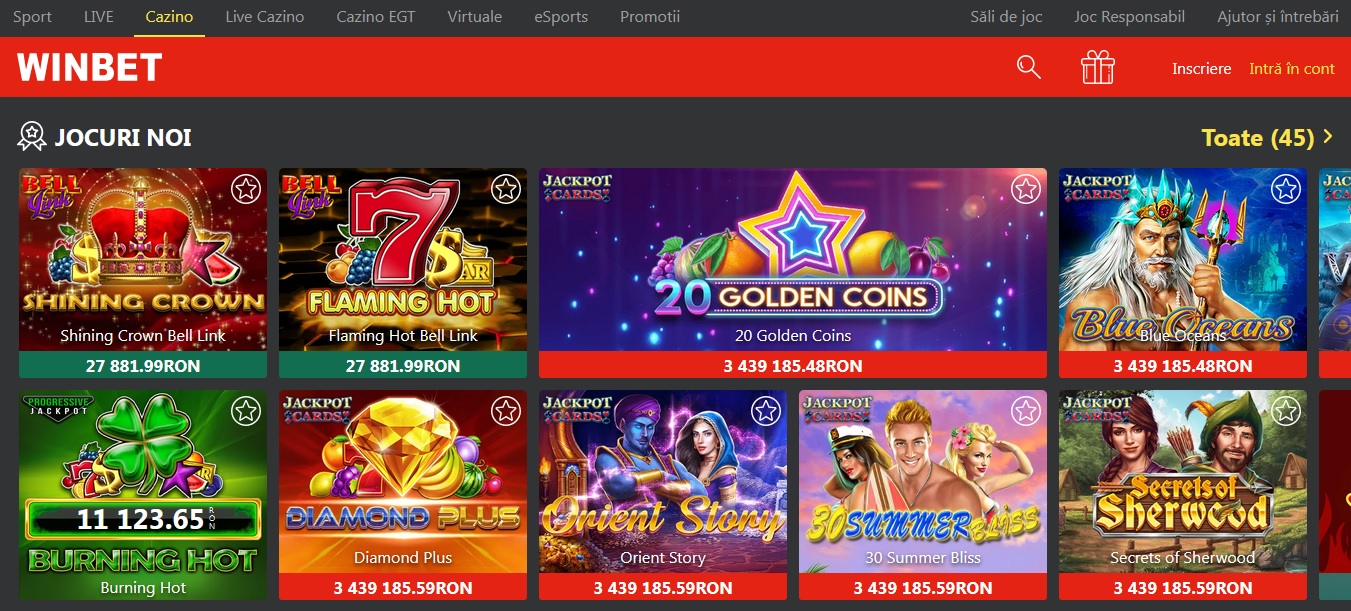This screenshot has width=1351, height=611.
Task: Open Ajutor și întrebări help link
Action: (1278, 17)
